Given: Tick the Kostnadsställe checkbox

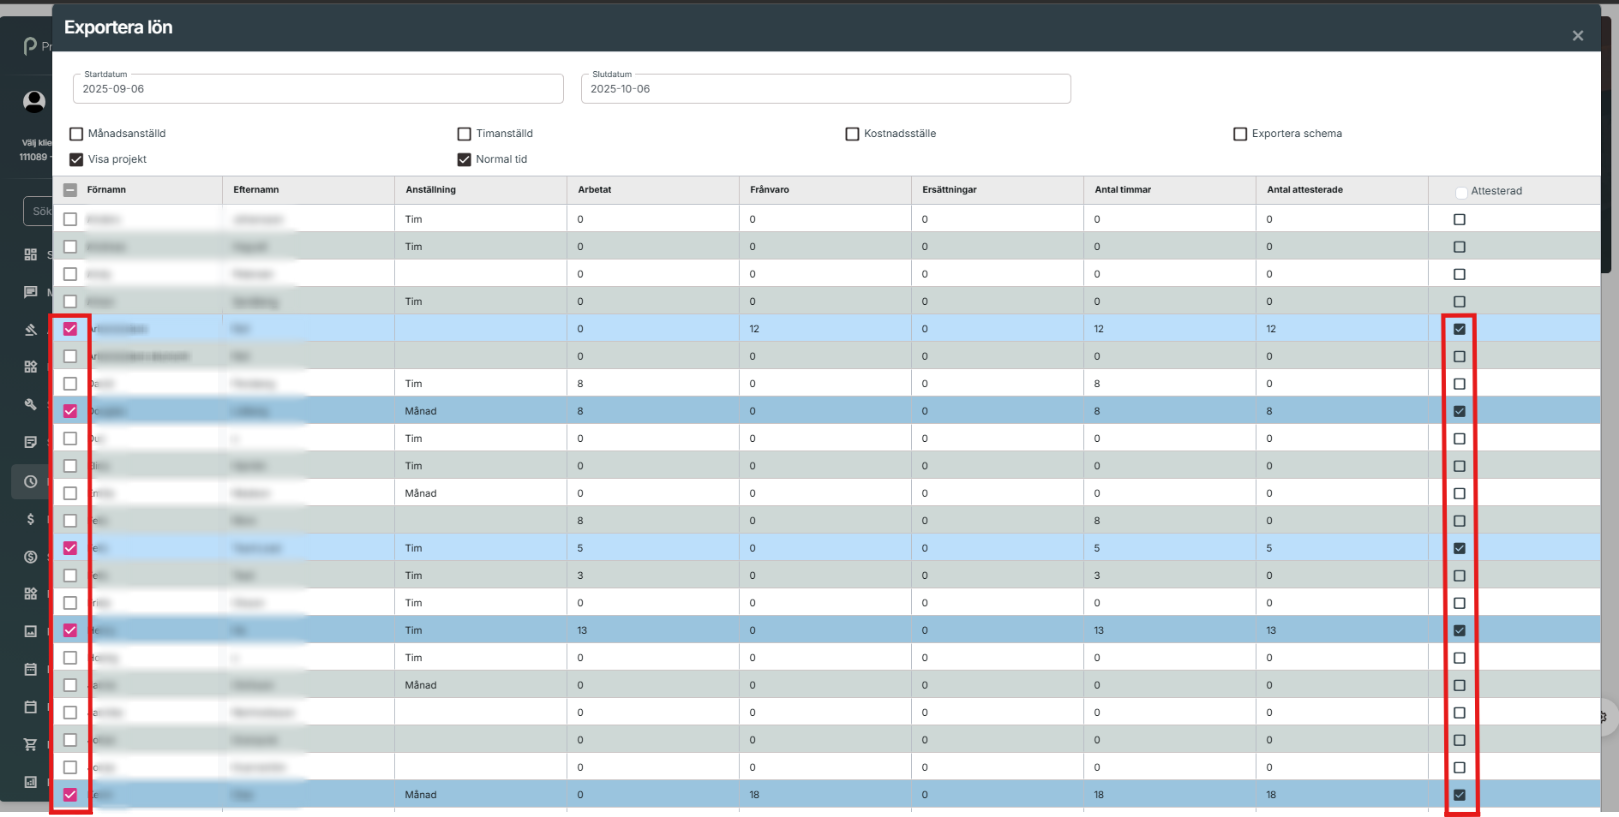Looking at the screenshot, I should (x=852, y=134).
